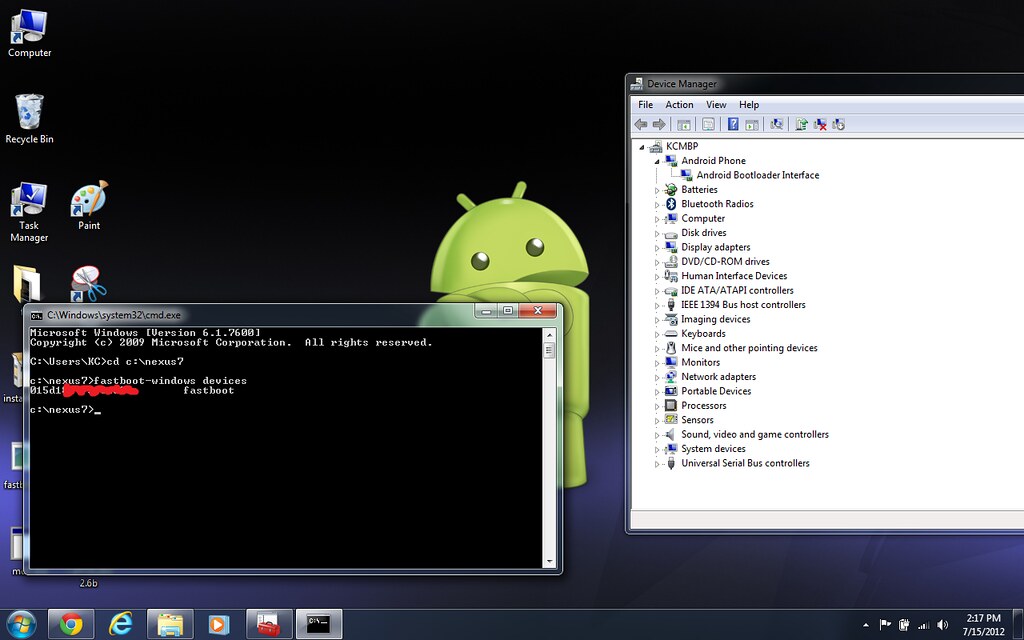
Task: Open the Action menu in Device Manager
Action: point(679,104)
